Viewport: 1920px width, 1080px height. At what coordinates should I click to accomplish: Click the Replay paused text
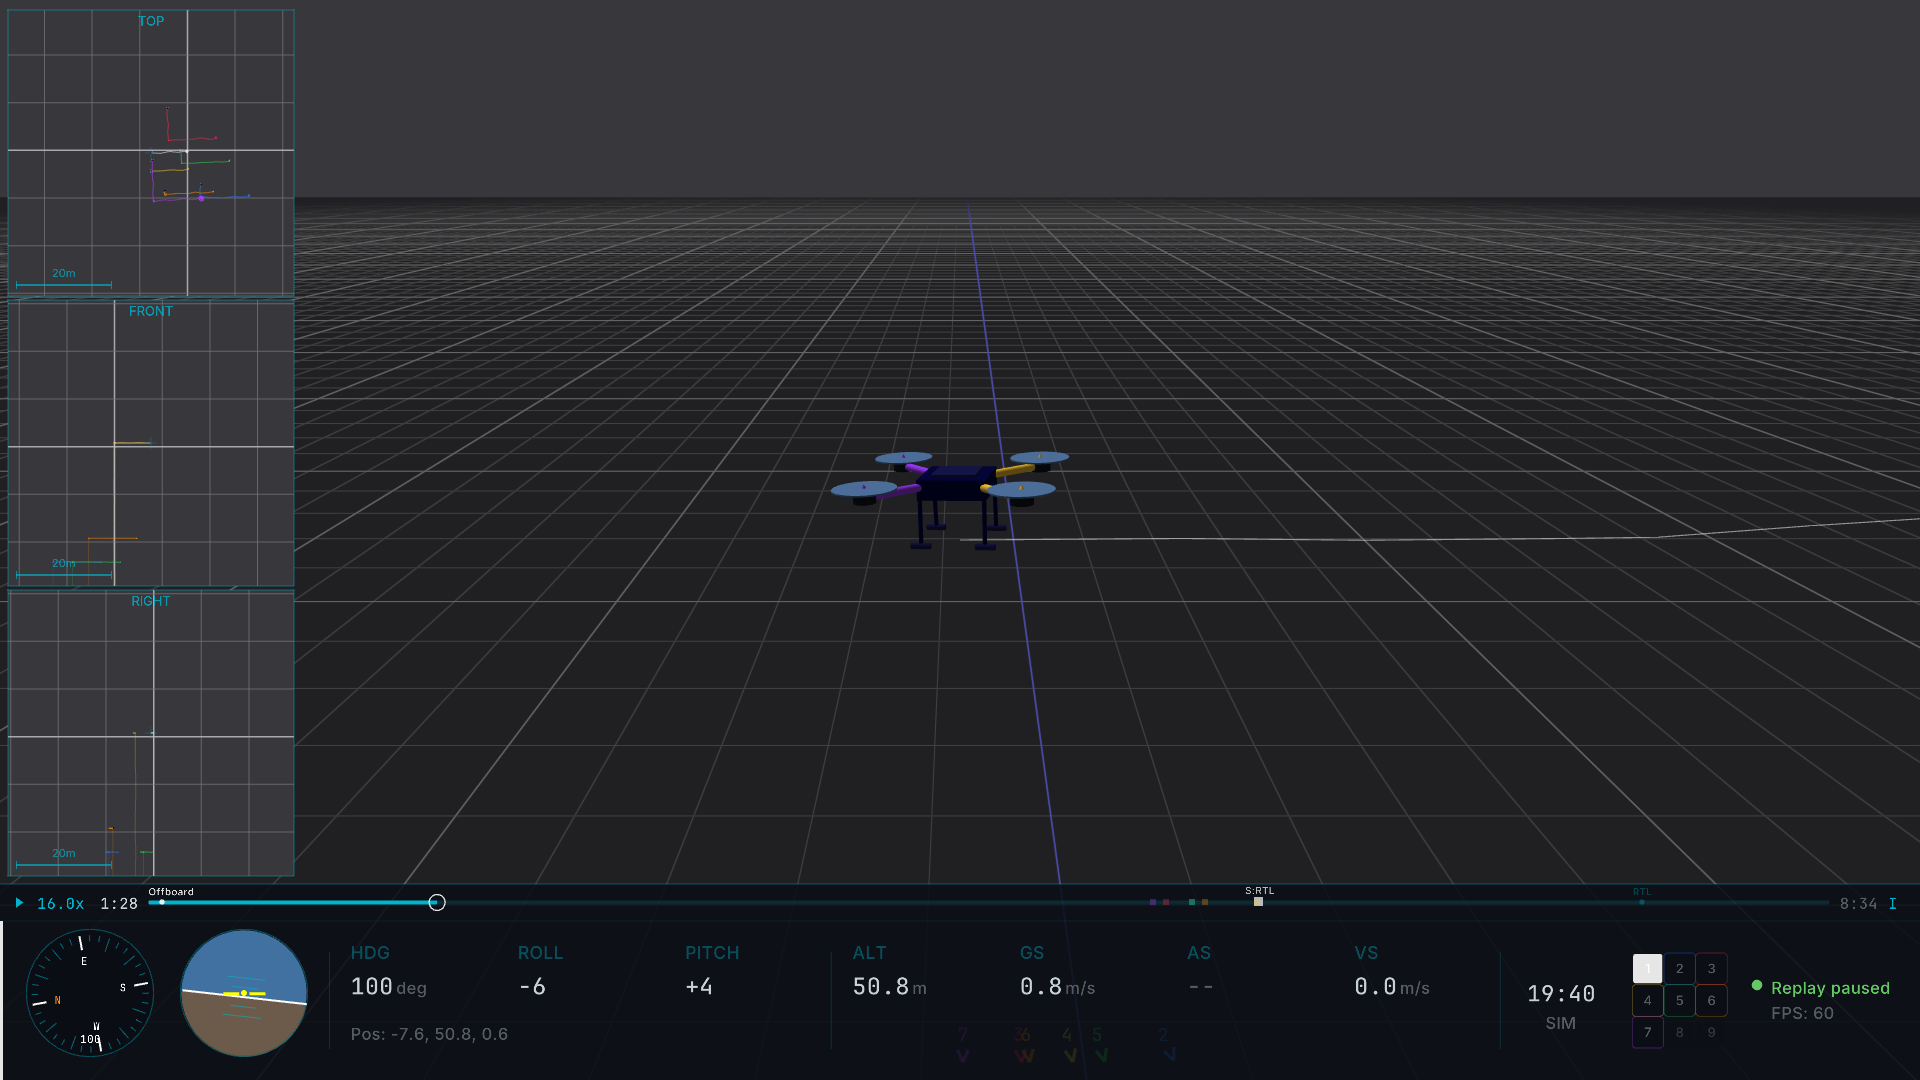tap(1830, 987)
